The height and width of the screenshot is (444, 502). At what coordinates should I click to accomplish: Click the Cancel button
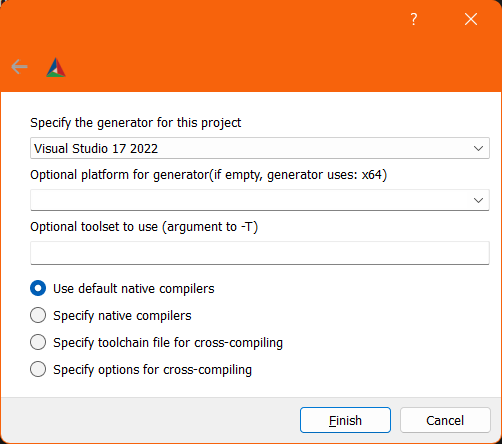(x=445, y=420)
